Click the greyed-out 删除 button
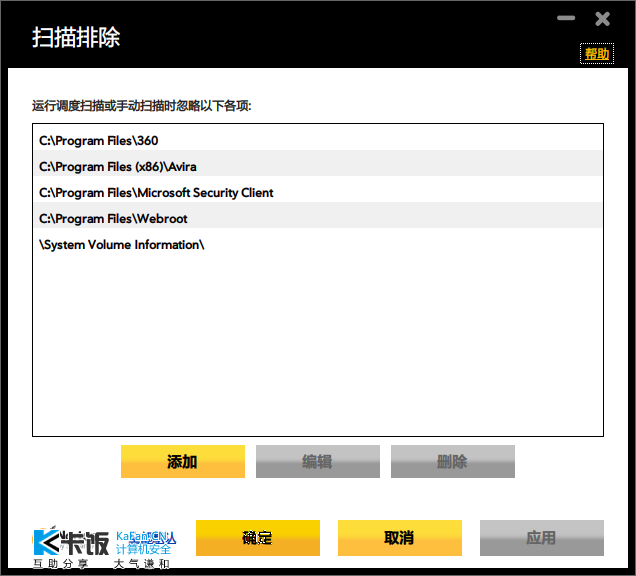The image size is (636, 576). [x=453, y=462]
